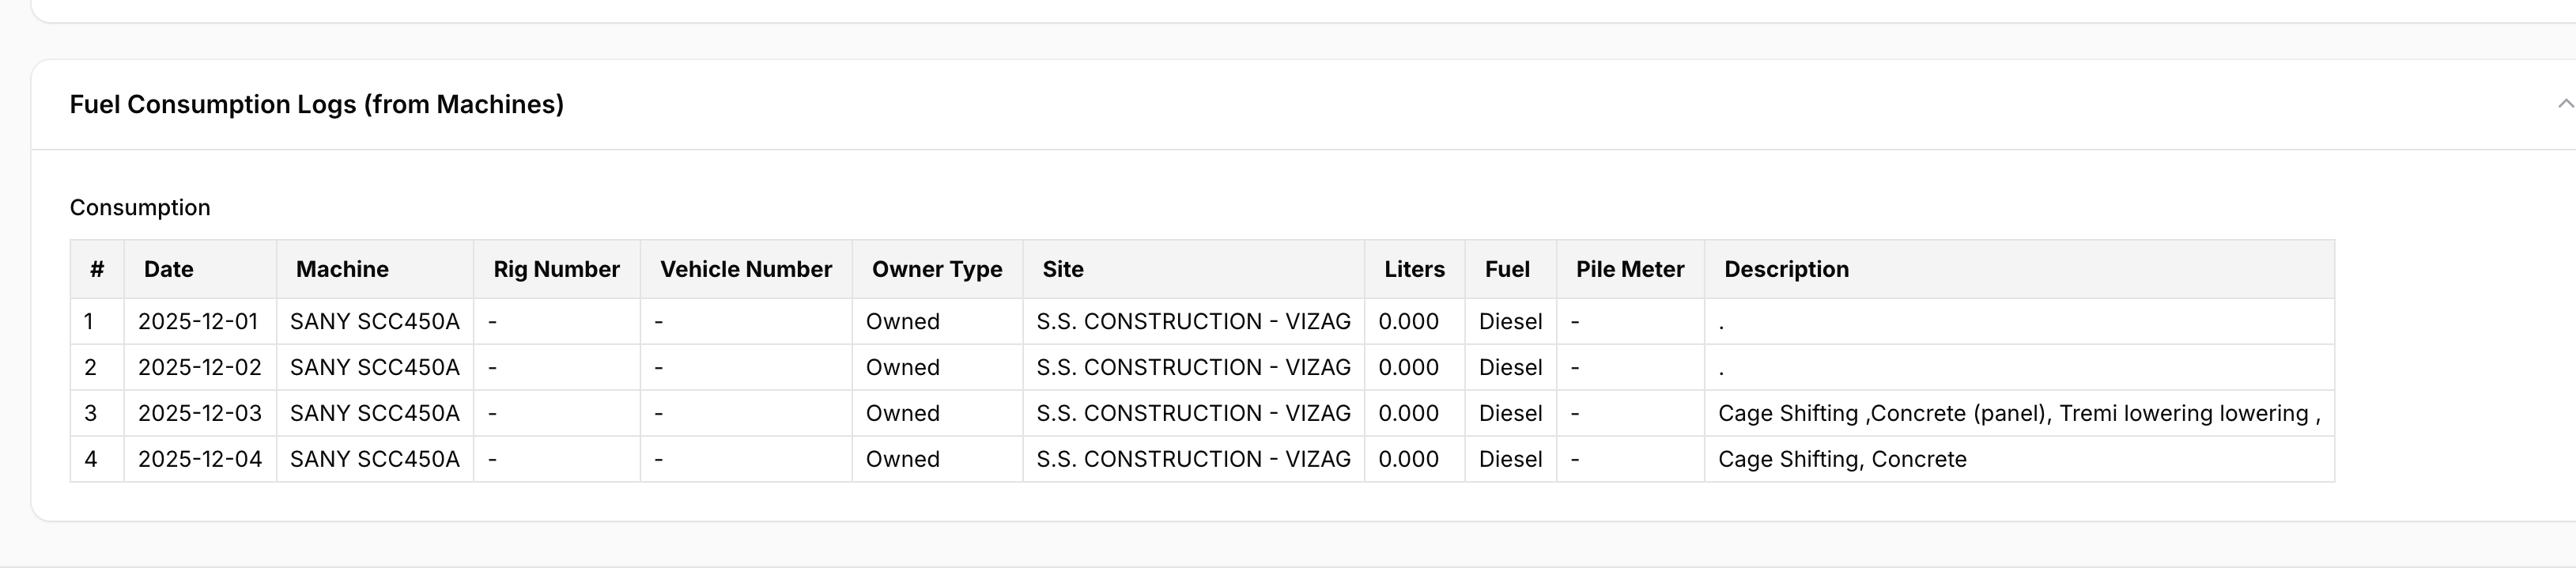2576x576 pixels.
Task: Click the # column header
Action: (x=97, y=269)
